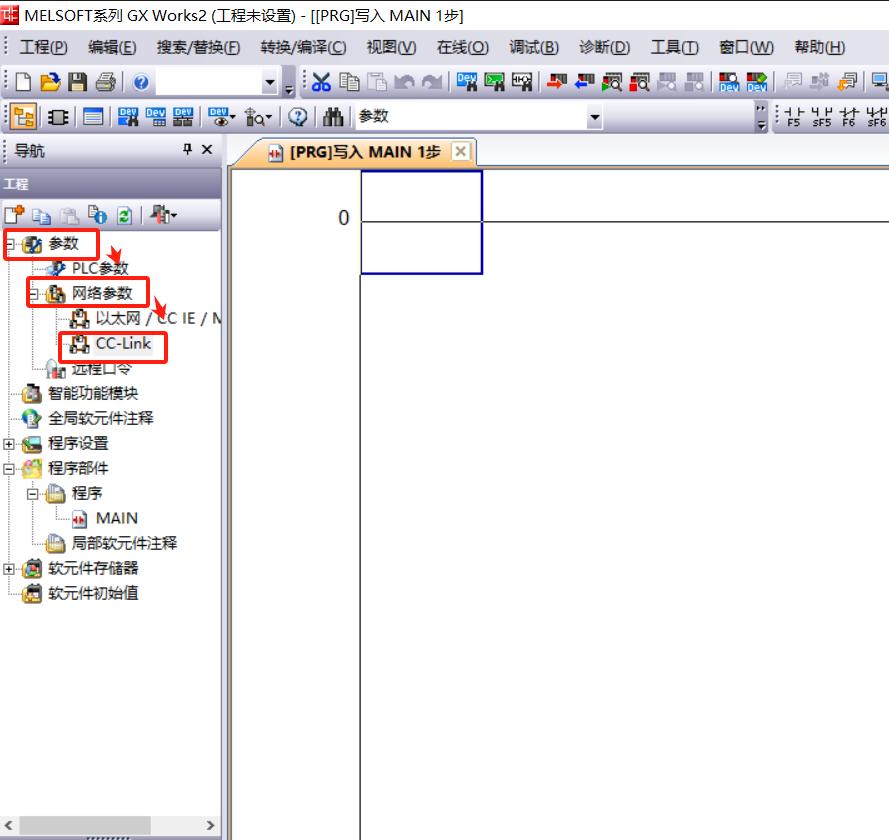Click the device list Dev table icon
This screenshot has height=840, width=889.
155,117
